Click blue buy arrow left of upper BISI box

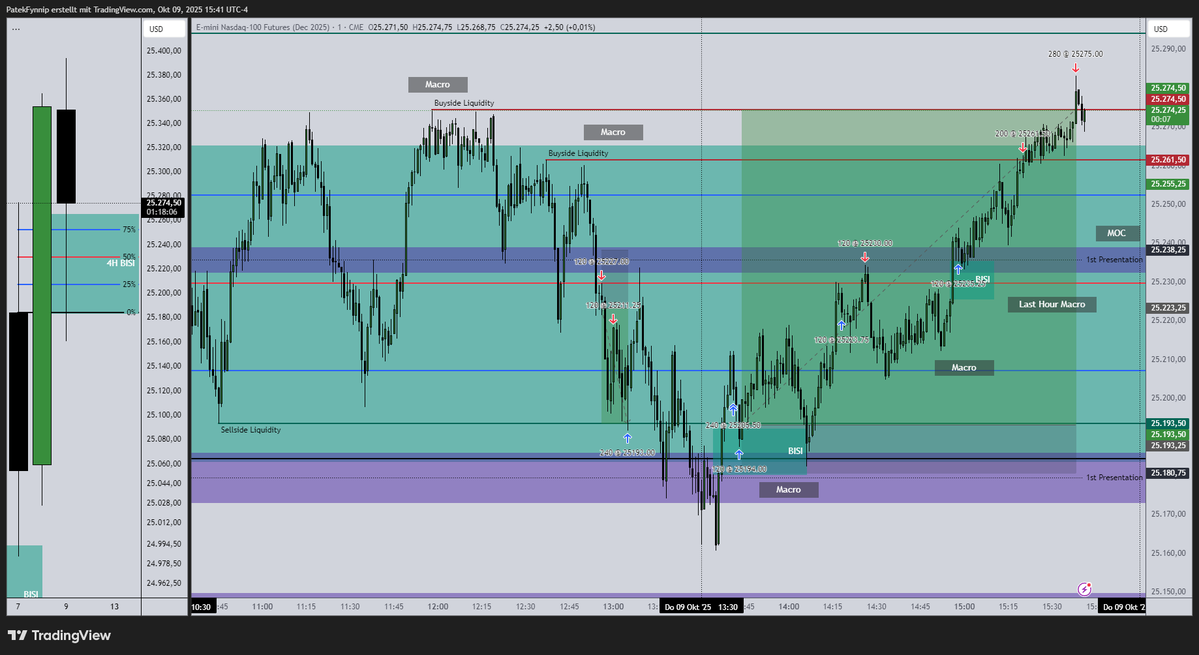click(x=958, y=269)
